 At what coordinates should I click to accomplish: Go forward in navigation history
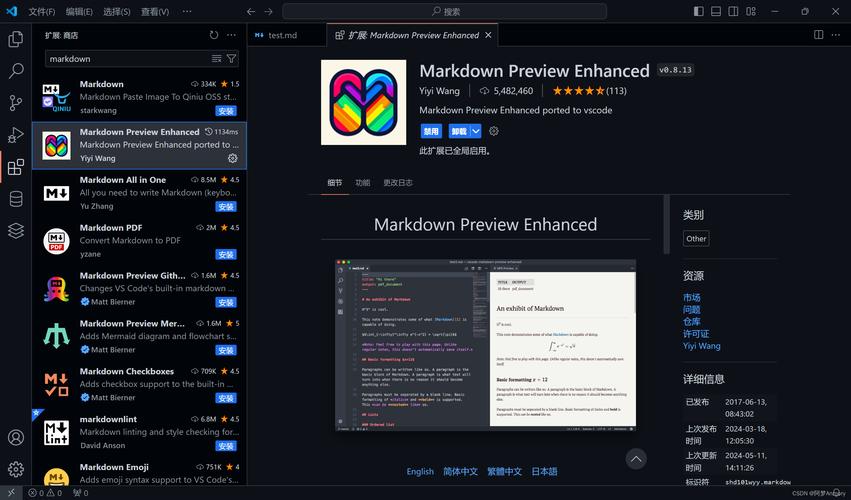pyautogui.click(x=268, y=11)
